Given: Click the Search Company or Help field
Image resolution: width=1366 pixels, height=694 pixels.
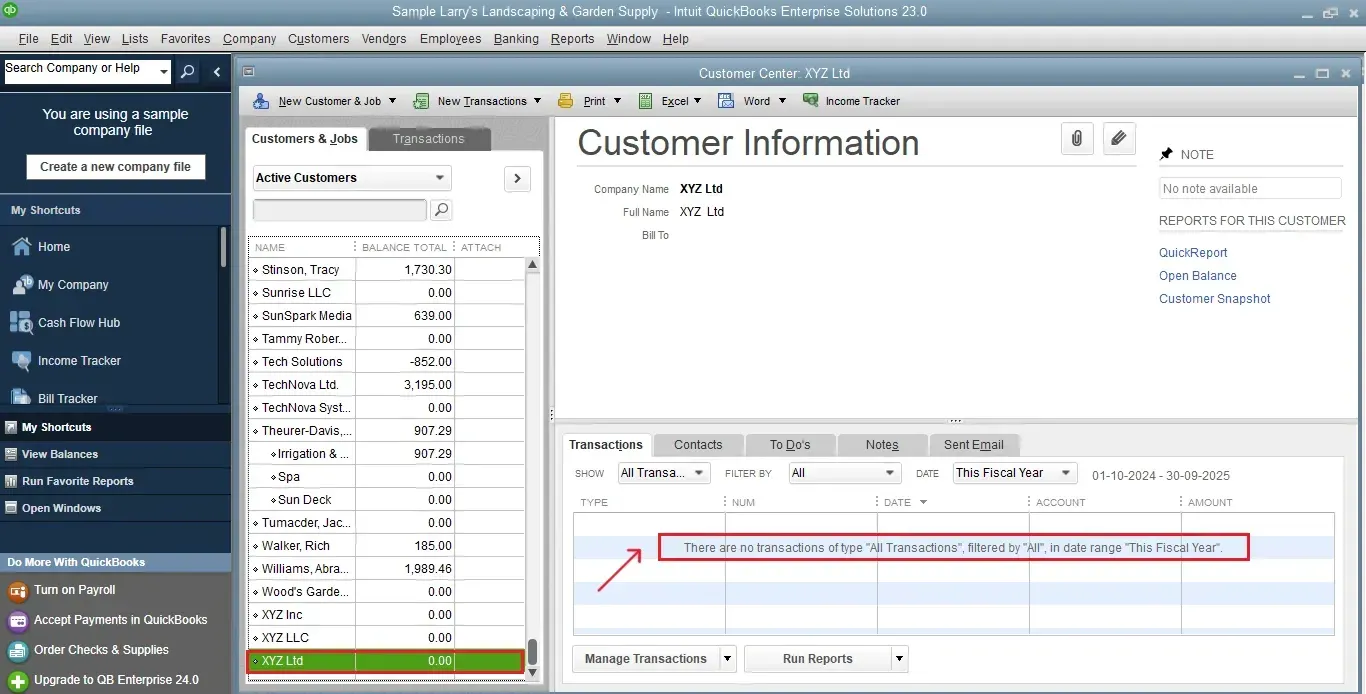Looking at the screenshot, I should point(80,72).
